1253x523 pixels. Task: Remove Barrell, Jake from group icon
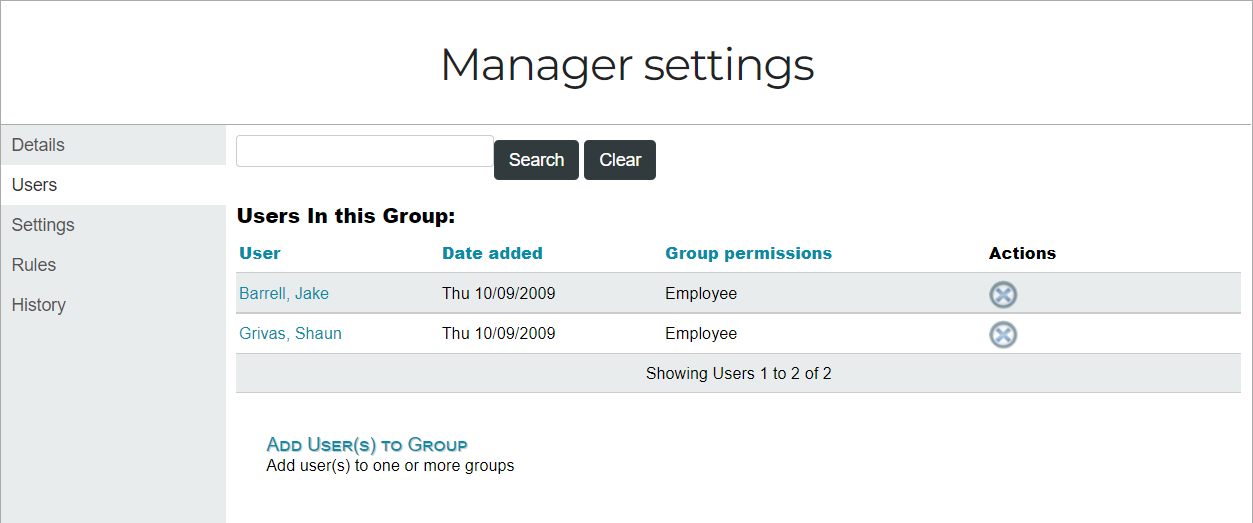(x=1003, y=294)
